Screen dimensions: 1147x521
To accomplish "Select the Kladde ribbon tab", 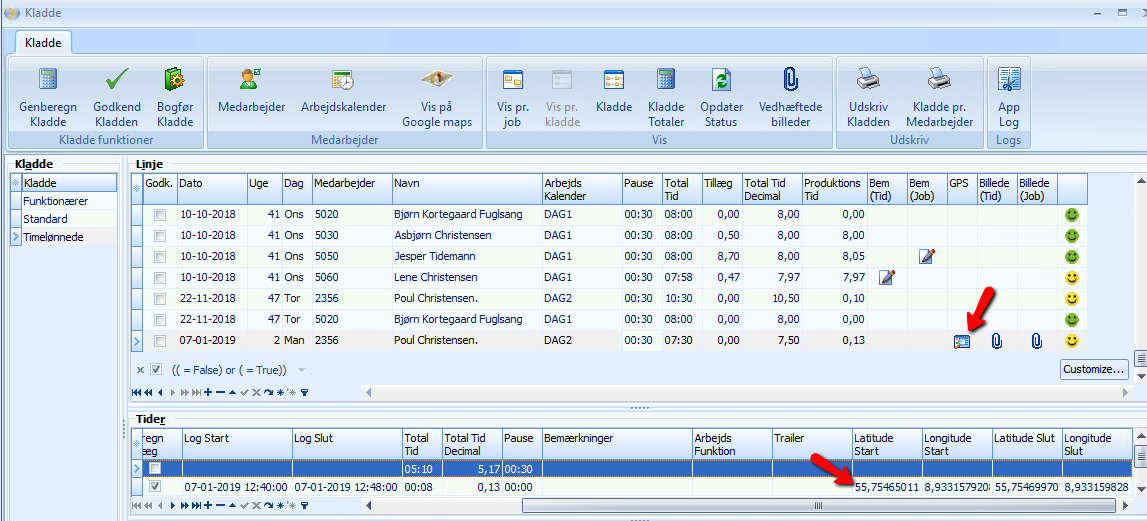I will (x=43, y=43).
